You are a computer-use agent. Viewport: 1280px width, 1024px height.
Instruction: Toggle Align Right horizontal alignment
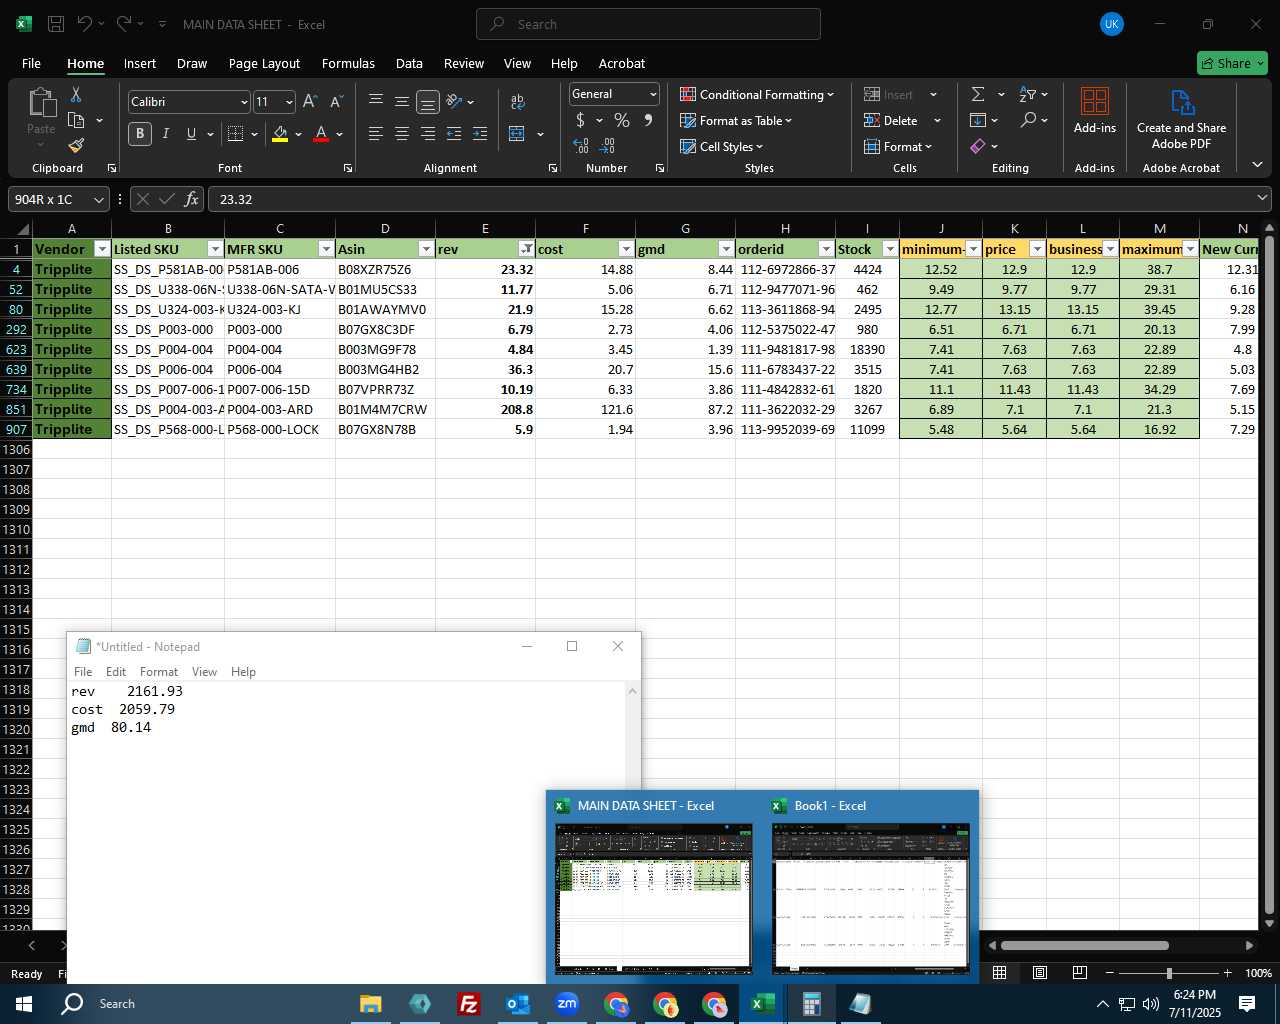pyautogui.click(x=427, y=133)
